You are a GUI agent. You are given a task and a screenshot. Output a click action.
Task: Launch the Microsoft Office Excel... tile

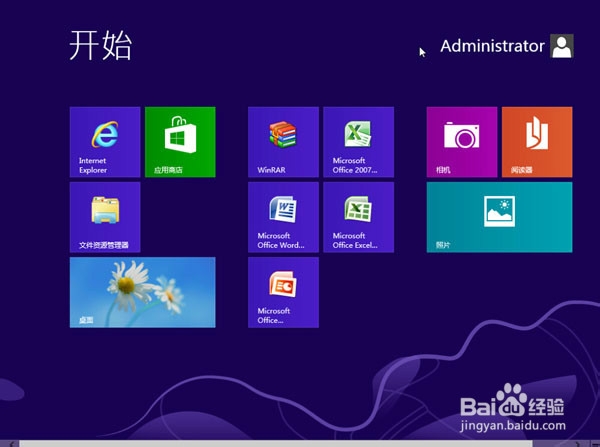click(x=359, y=217)
